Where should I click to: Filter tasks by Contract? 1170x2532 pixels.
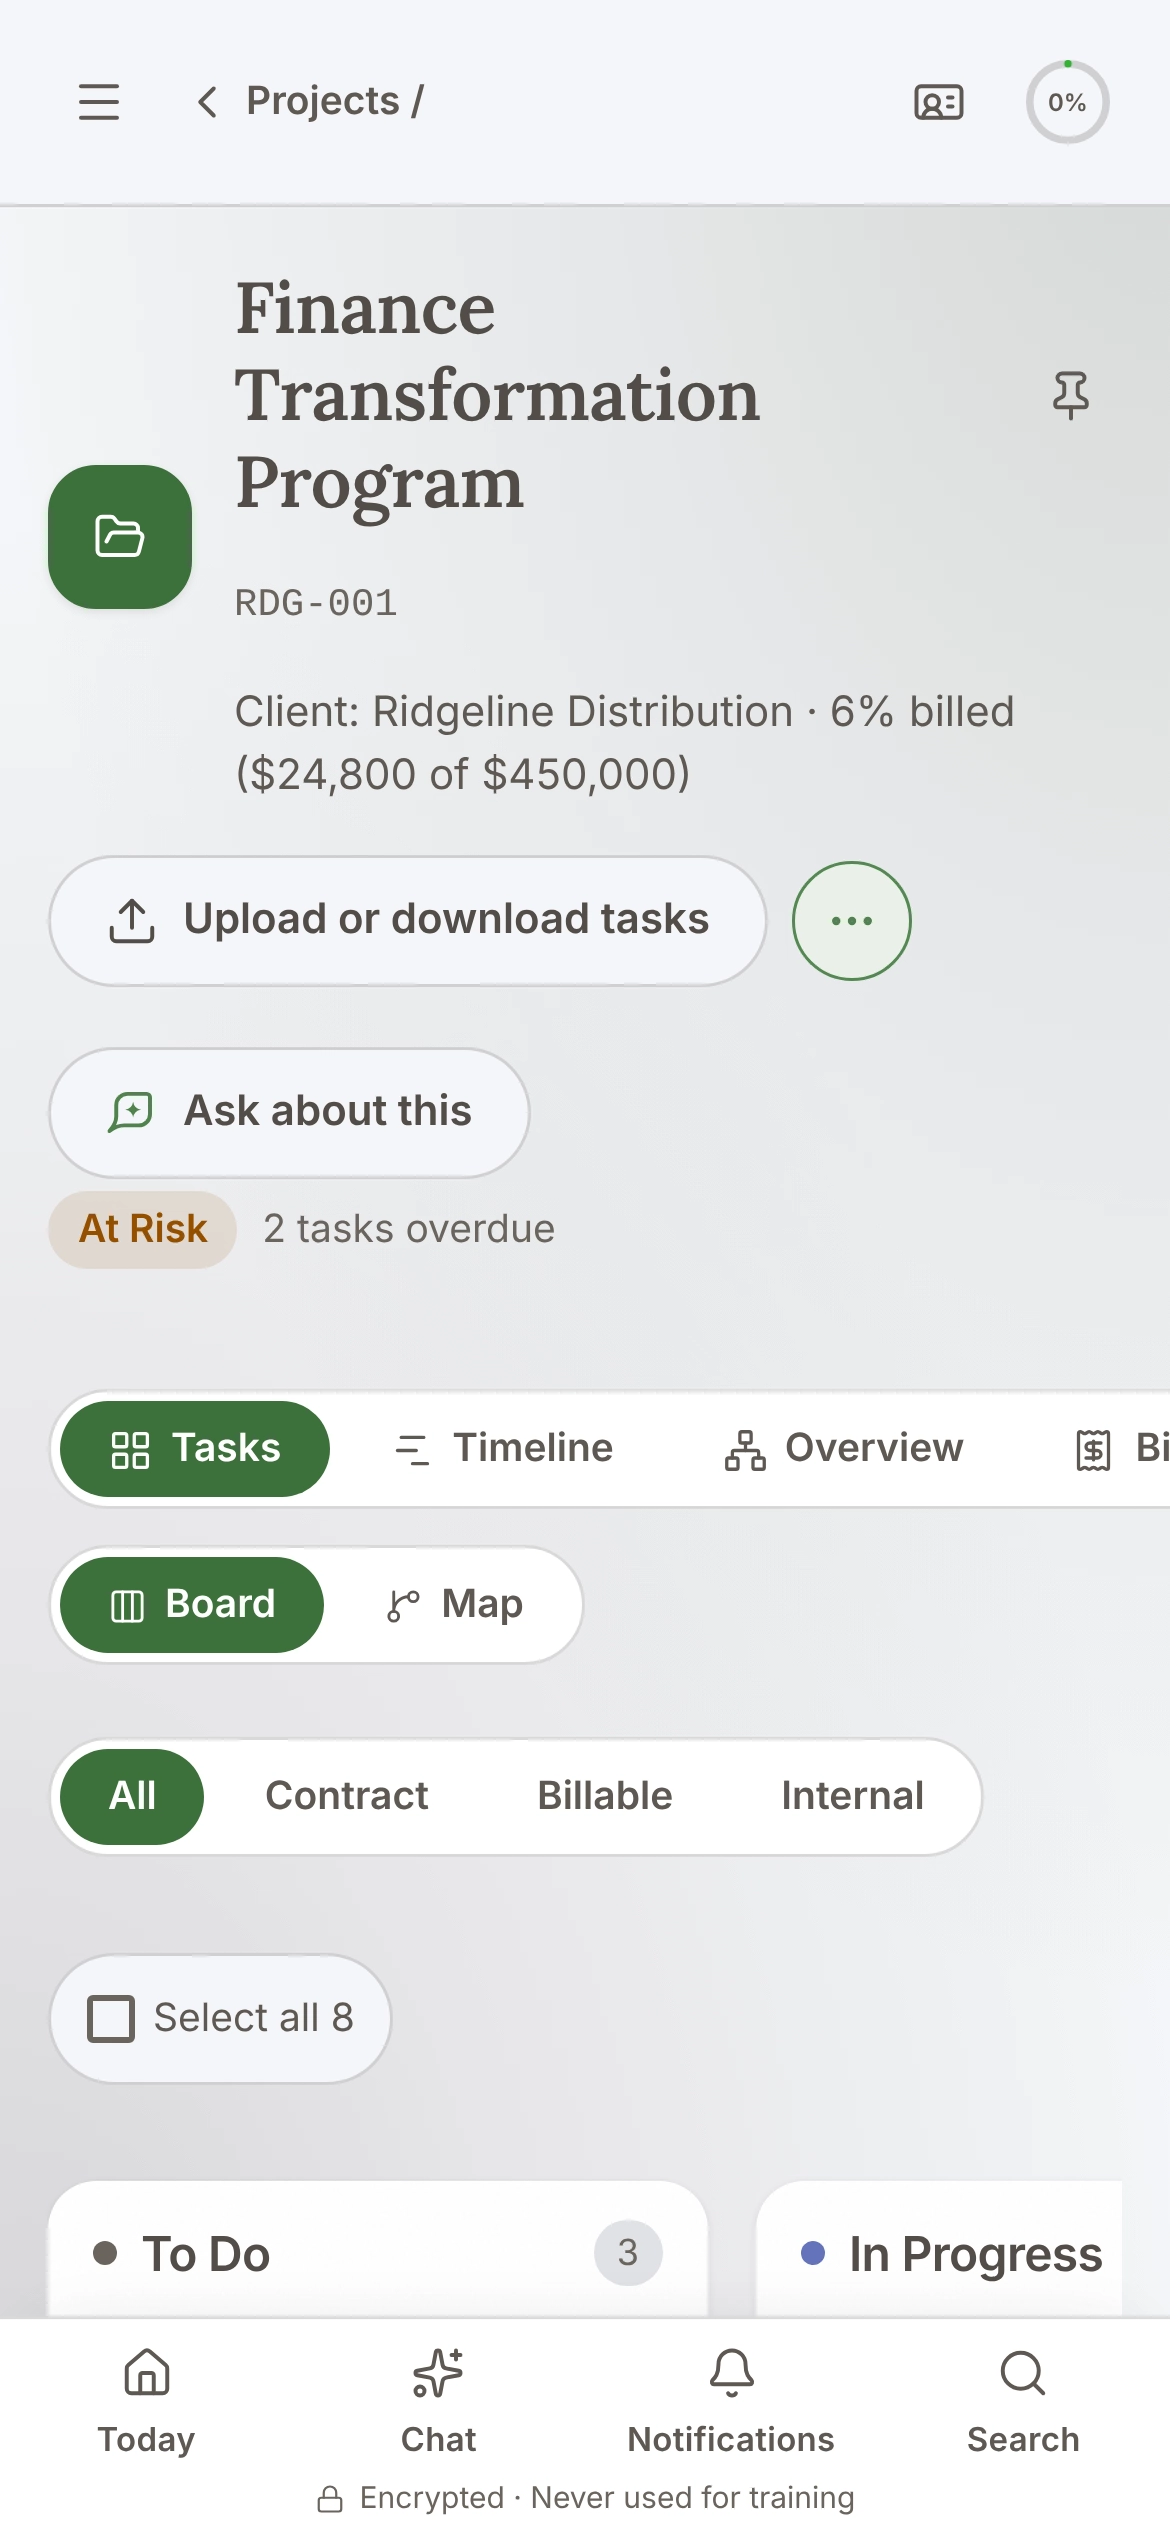tap(346, 1797)
